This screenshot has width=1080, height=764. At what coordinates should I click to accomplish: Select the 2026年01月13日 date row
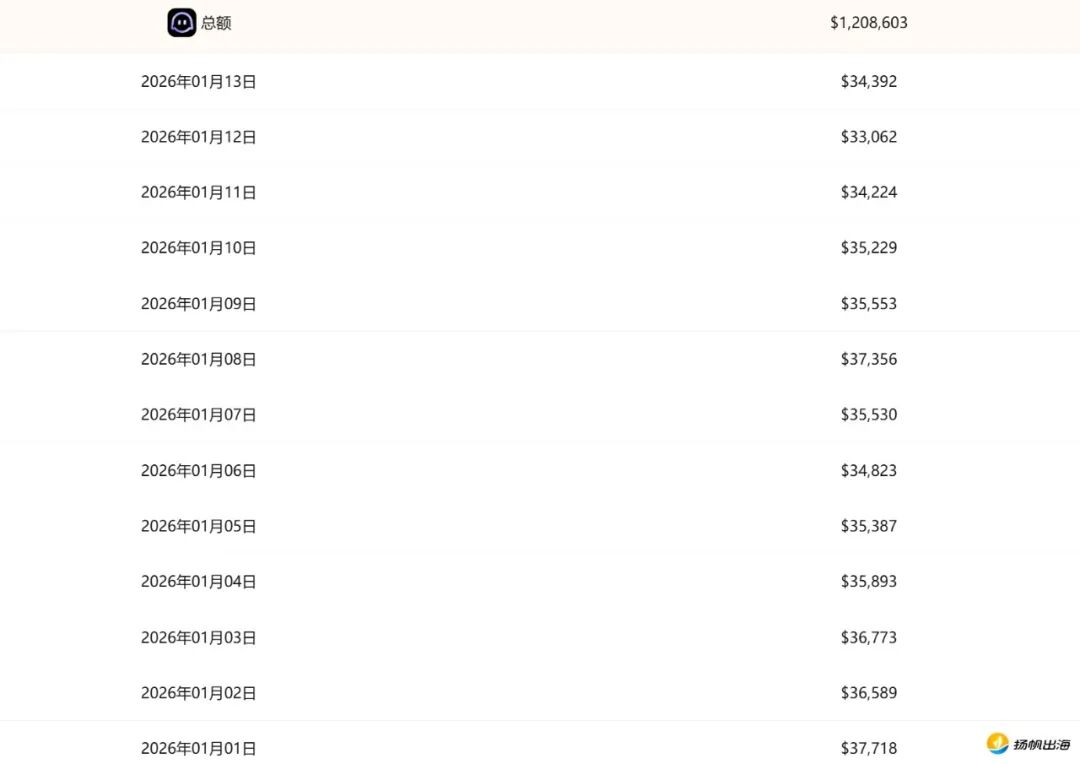click(198, 82)
